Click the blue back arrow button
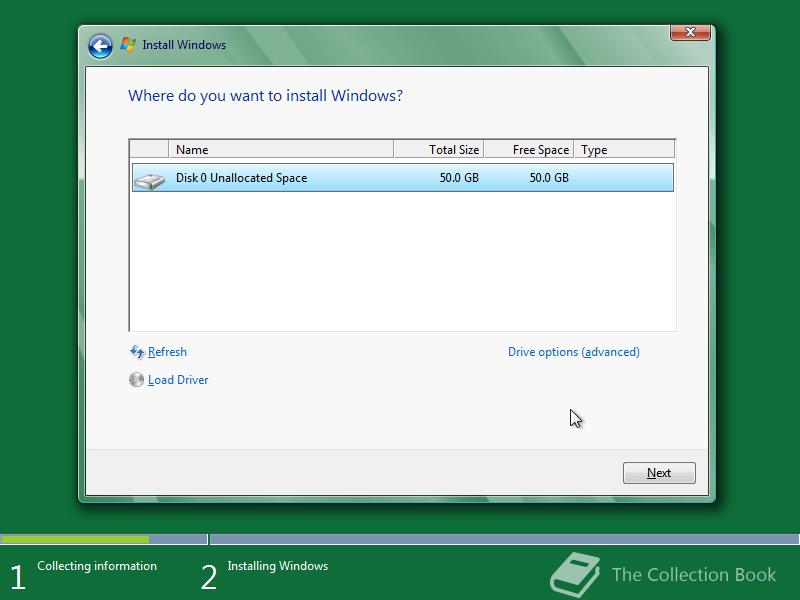 [100, 46]
